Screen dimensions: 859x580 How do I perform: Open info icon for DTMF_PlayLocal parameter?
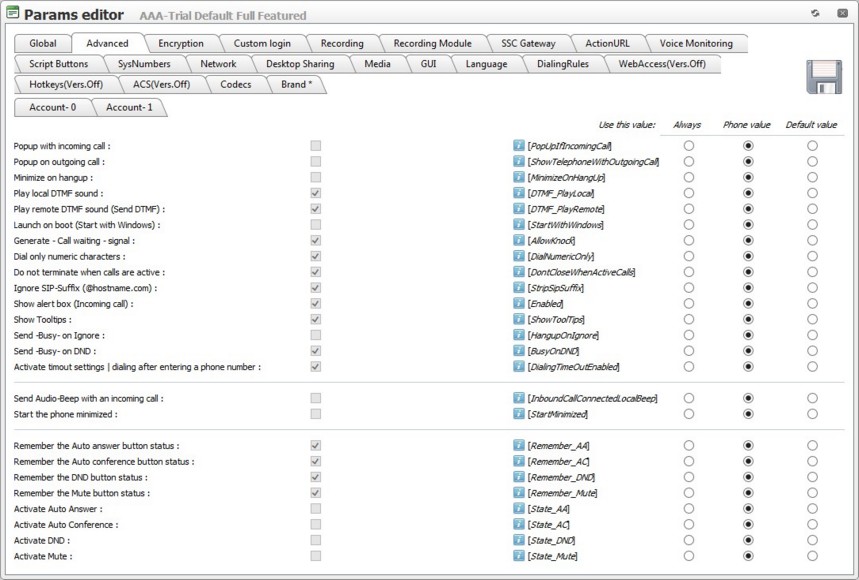tap(519, 193)
